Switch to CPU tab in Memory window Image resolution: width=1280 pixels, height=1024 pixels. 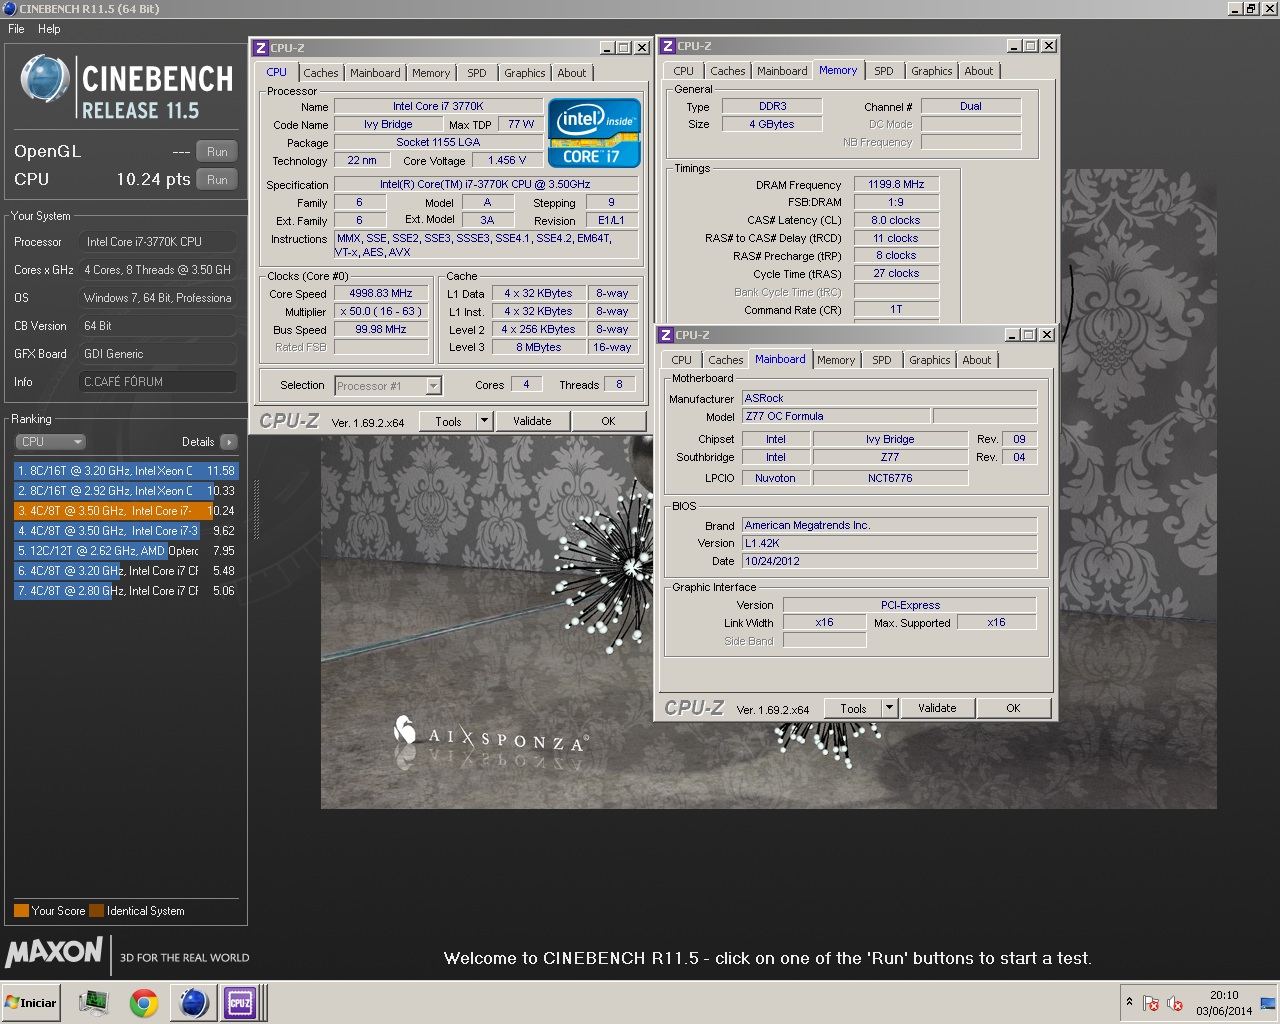[x=684, y=71]
